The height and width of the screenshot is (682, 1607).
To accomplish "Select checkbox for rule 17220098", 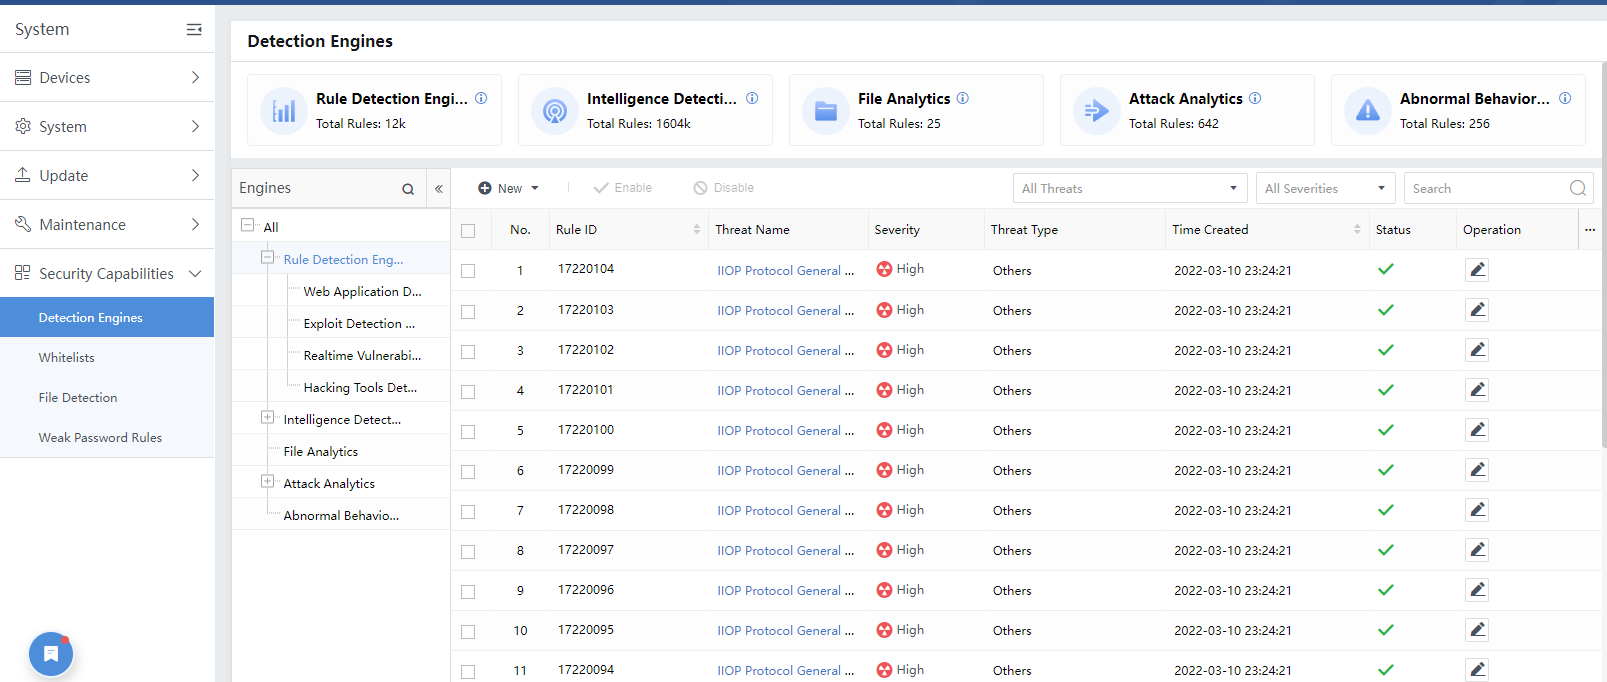I will 468,511.
